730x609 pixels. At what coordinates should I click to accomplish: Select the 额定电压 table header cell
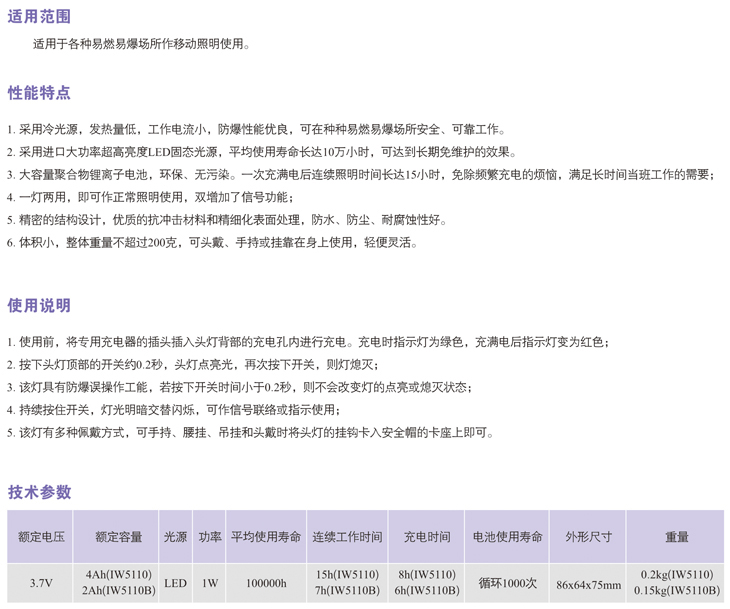(x=41, y=537)
